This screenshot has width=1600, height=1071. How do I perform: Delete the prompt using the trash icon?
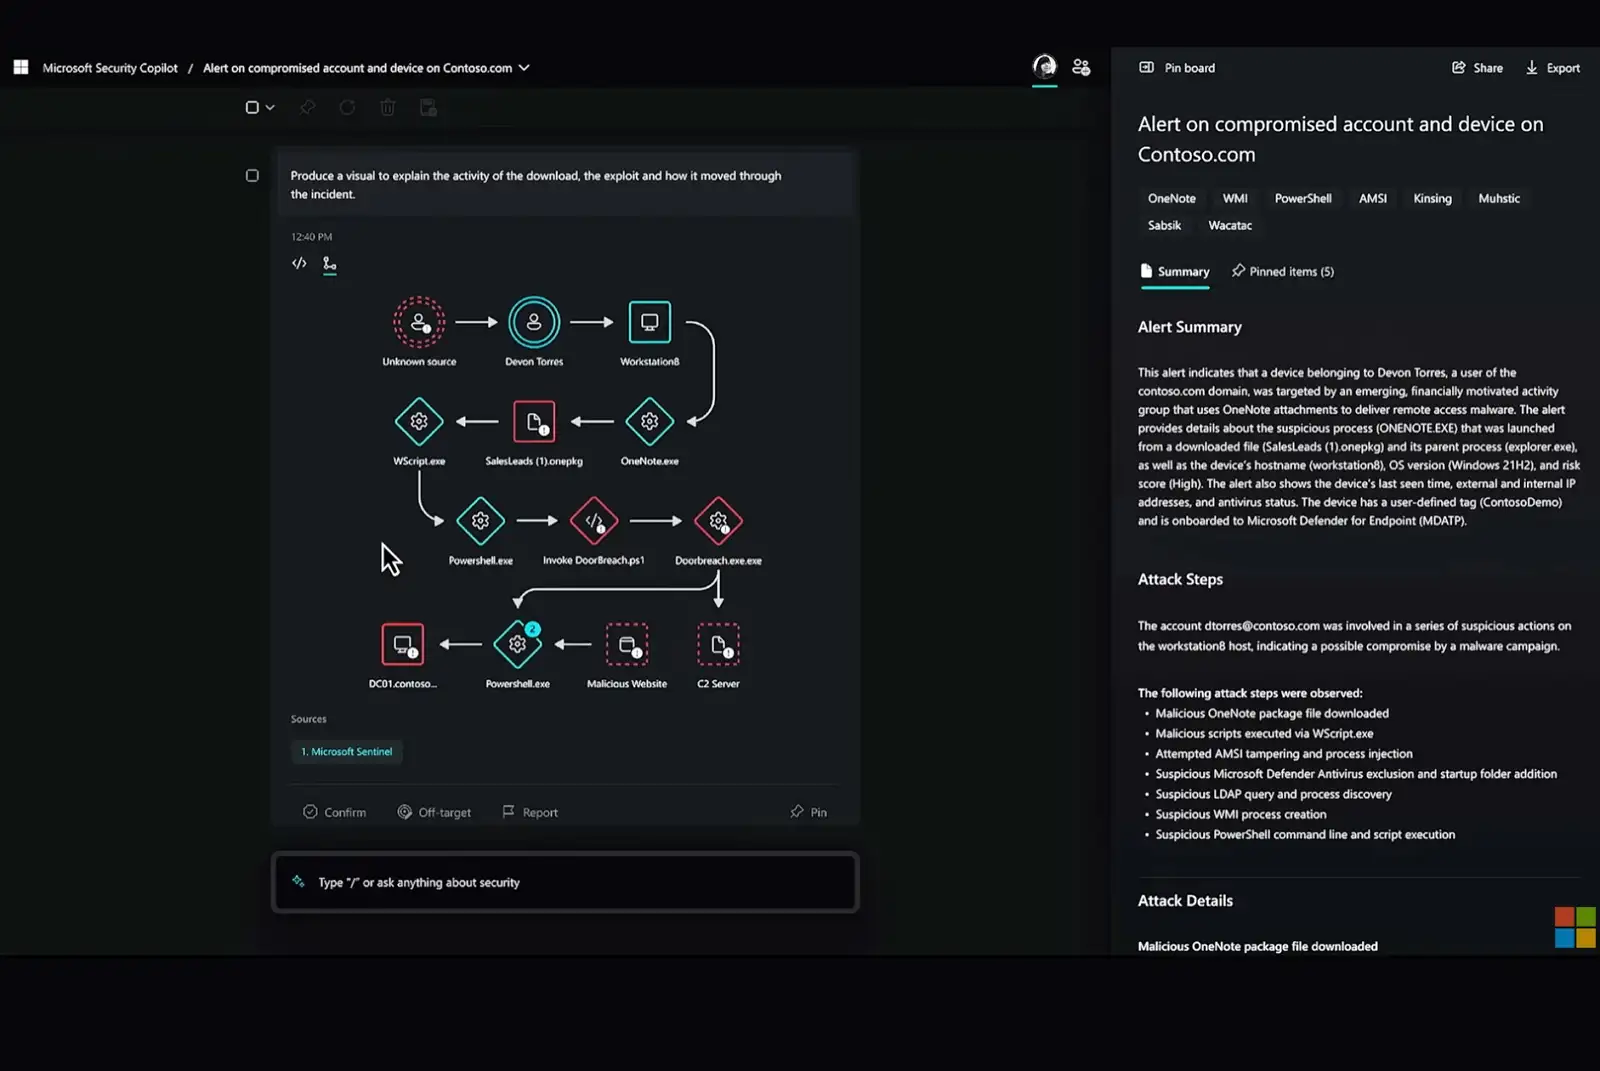[x=387, y=107]
